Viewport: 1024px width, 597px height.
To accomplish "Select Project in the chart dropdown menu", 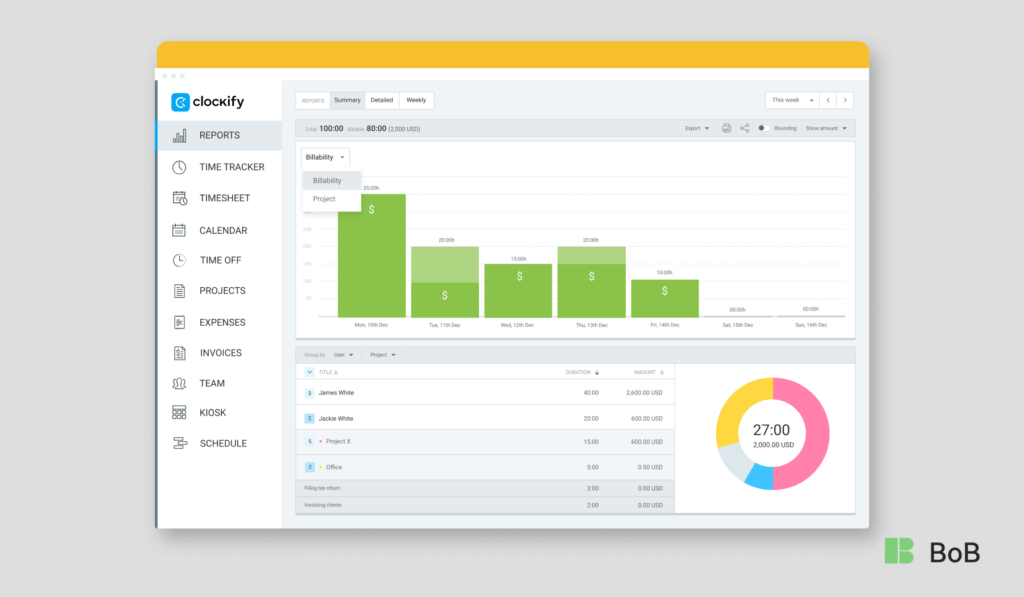I will click(324, 199).
